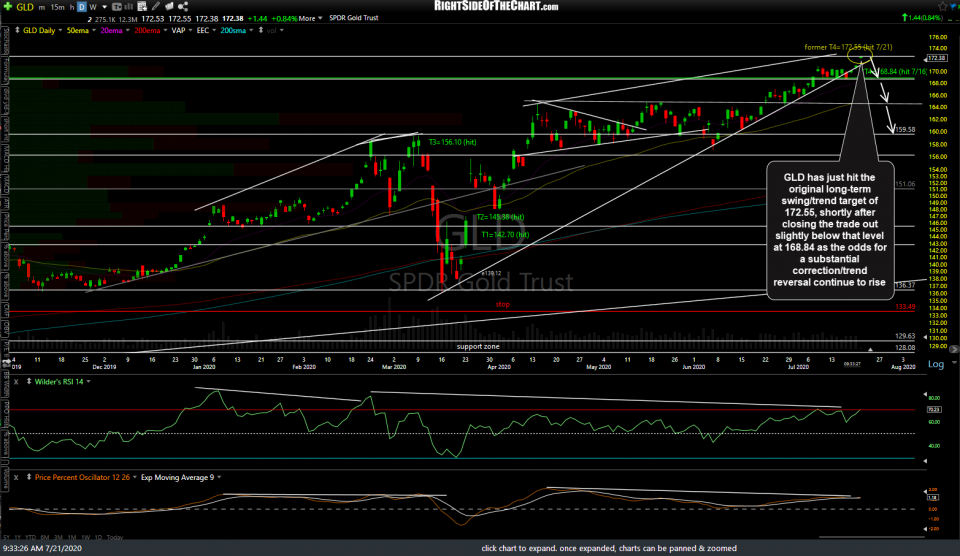Open the timeframe dropdown arrow after W
The image size is (960, 556).
(x=105, y=7)
